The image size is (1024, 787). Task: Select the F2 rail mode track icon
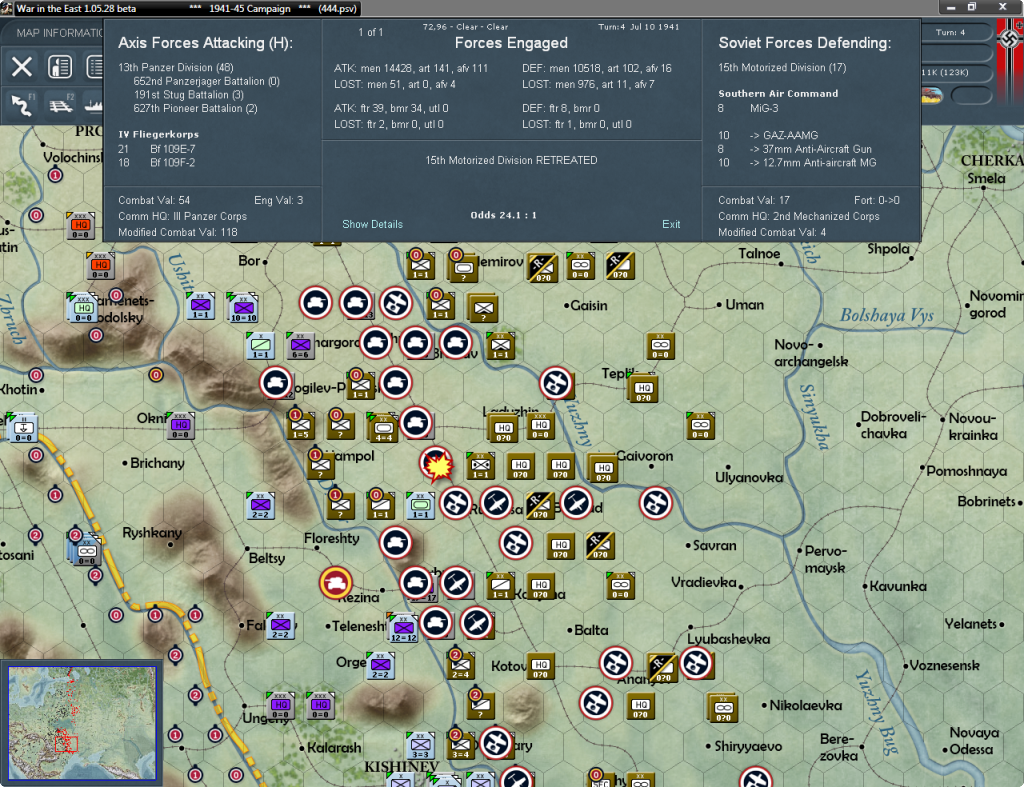(61, 105)
